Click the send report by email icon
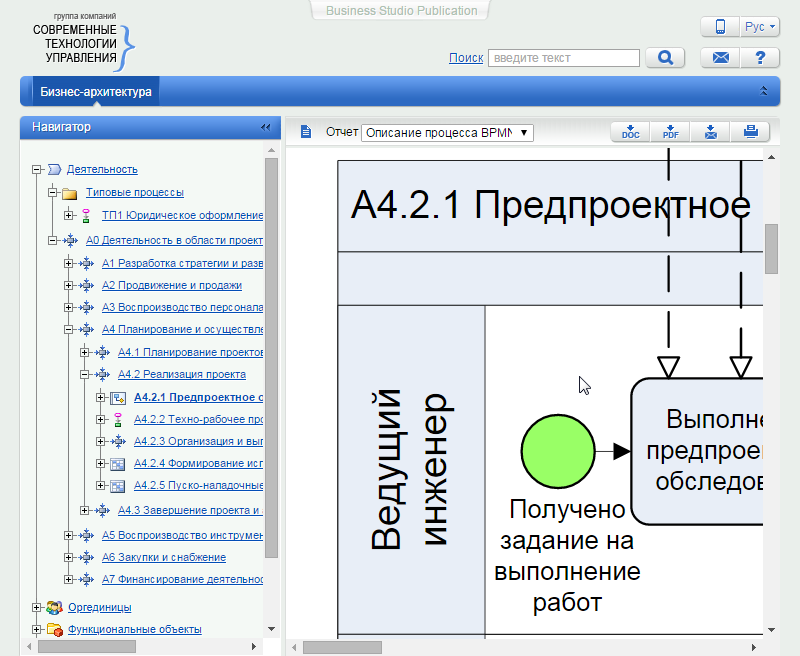800x656 pixels. (710, 132)
